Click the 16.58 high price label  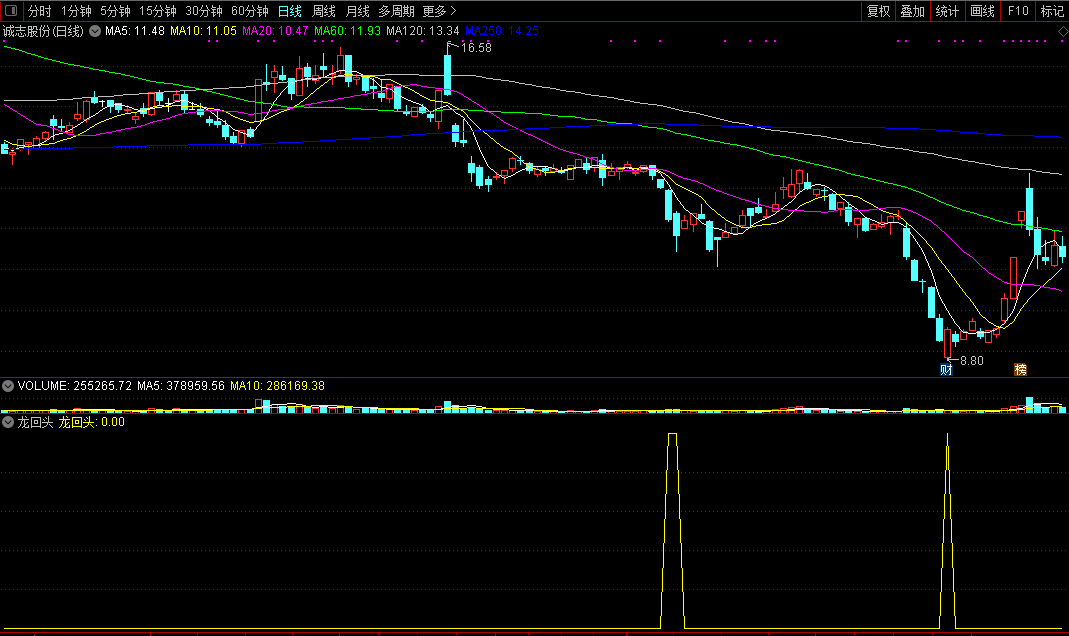476,48
